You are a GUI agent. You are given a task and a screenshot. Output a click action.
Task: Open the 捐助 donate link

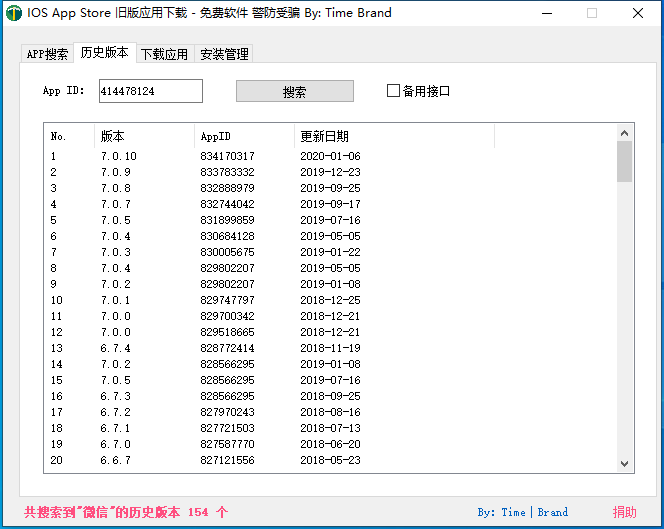coord(624,512)
